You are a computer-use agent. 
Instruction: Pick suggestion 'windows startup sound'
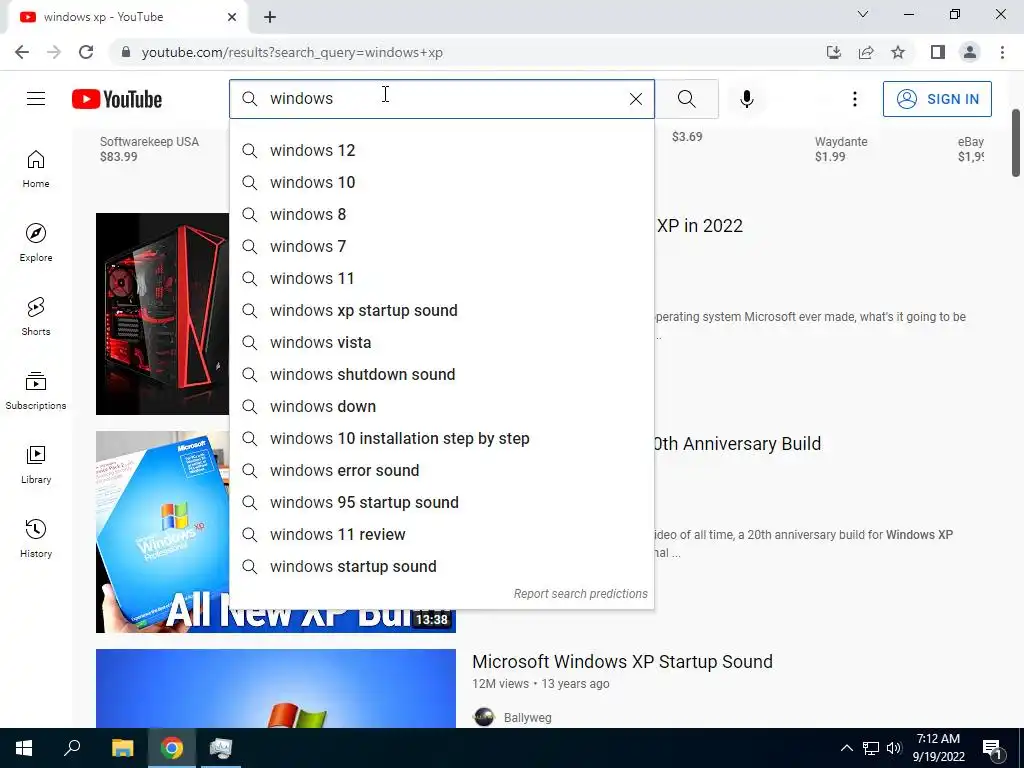click(442, 566)
